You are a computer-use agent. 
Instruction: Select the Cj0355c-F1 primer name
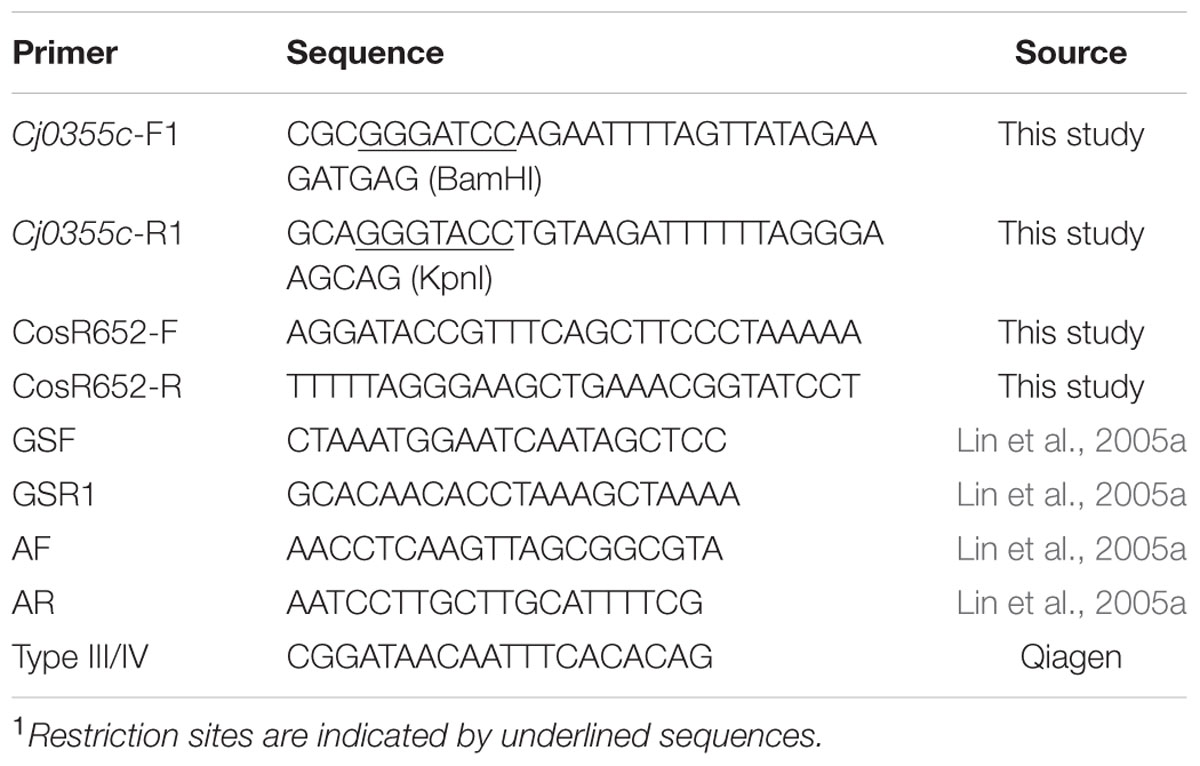(x=96, y=134)
